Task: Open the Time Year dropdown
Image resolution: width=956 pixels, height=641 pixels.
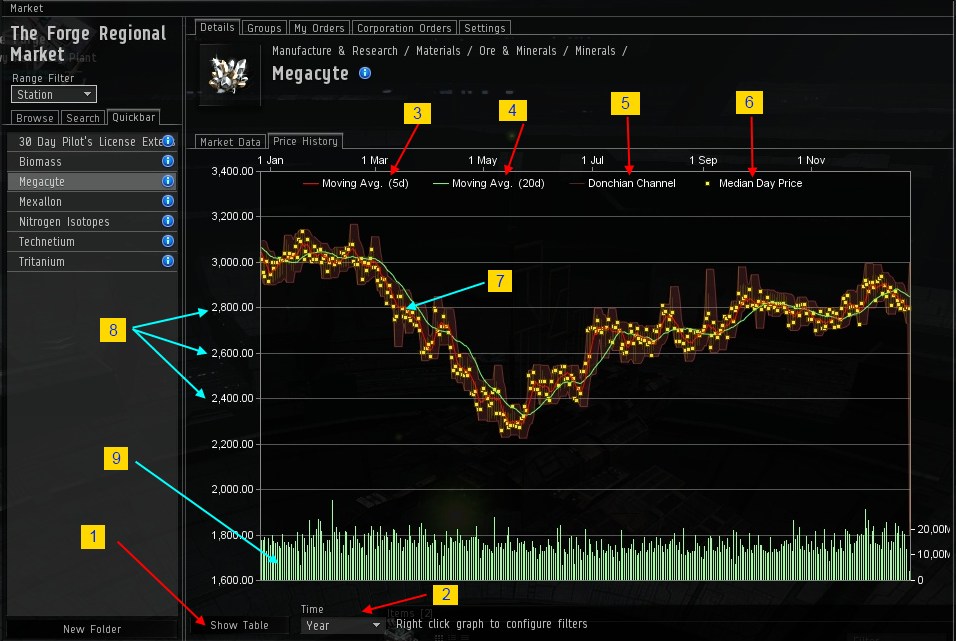Action: tap(342, 625)
